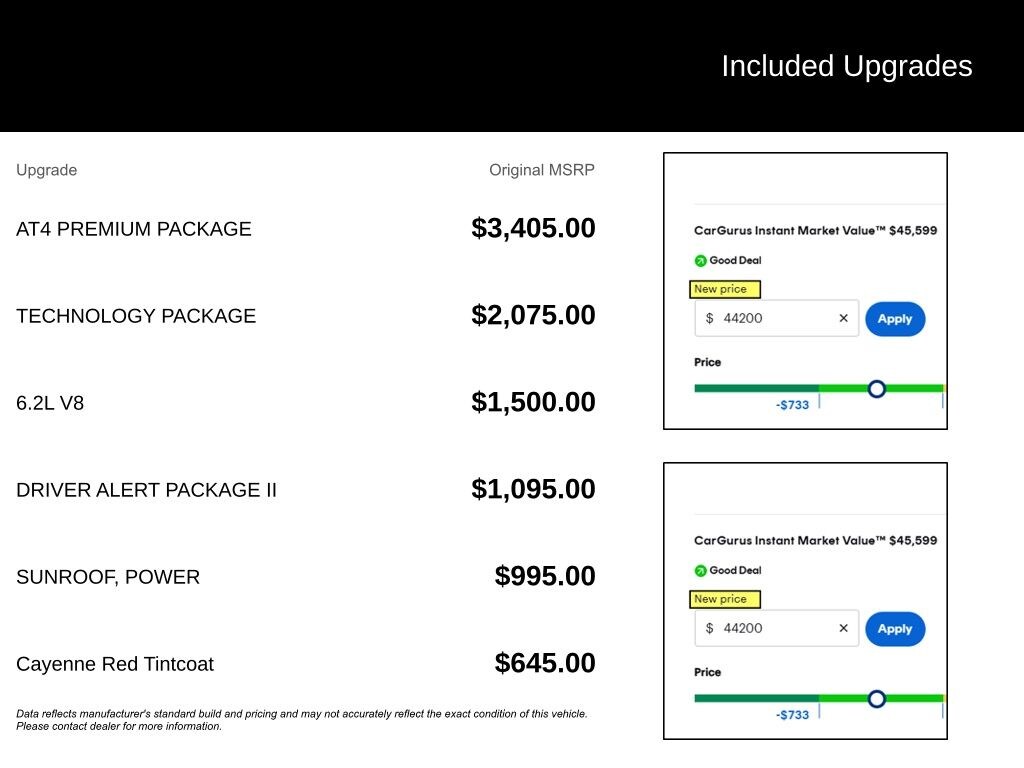Click the 6.2L V8 upgrade entry
The image size is (1024, 768).
point(50,403)
